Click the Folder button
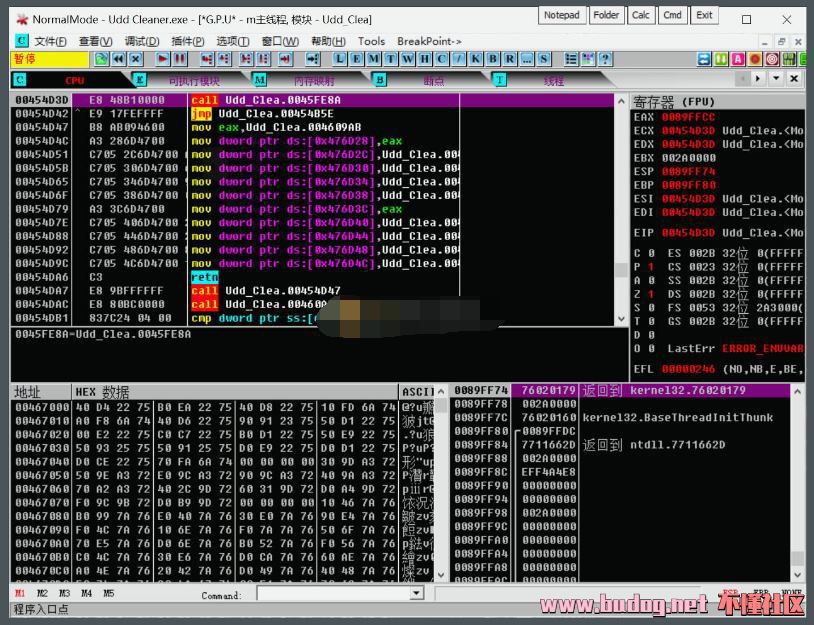This screenshot has width=814, height=625. (x=606, y=15)
